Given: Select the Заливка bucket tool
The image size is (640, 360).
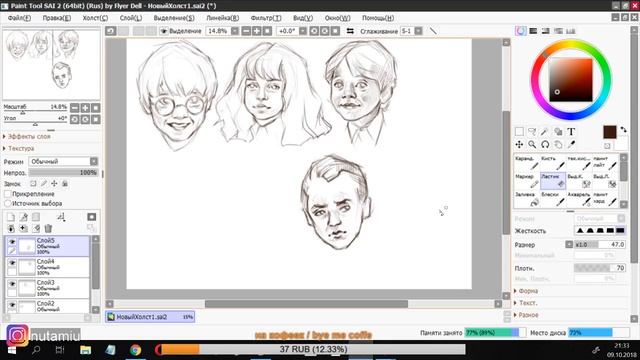Looking at the screenshot, I should 527,199.
